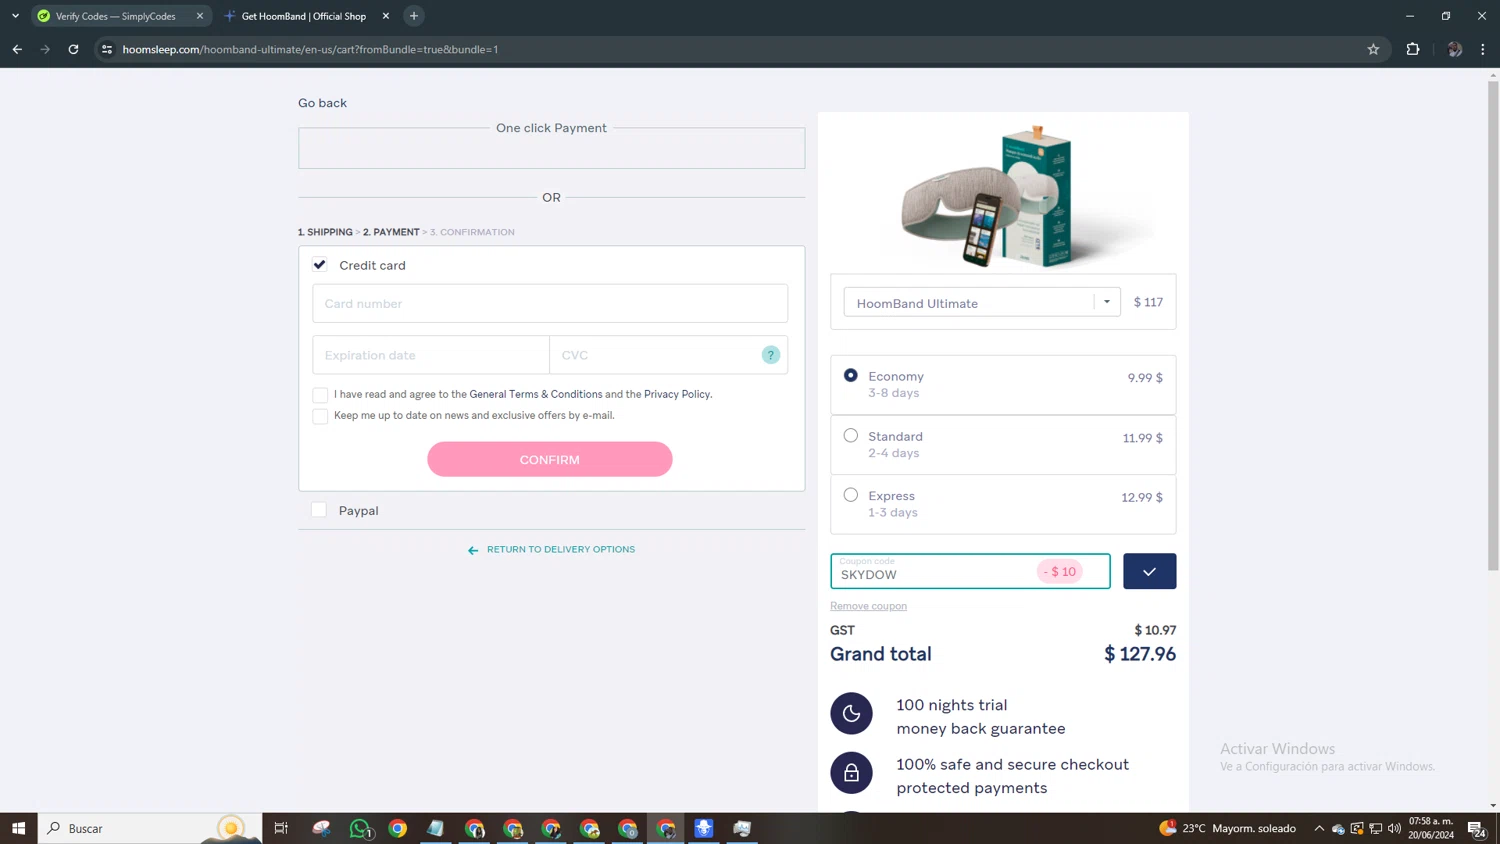Click the Grand total amount $ 127.96

1140,654
